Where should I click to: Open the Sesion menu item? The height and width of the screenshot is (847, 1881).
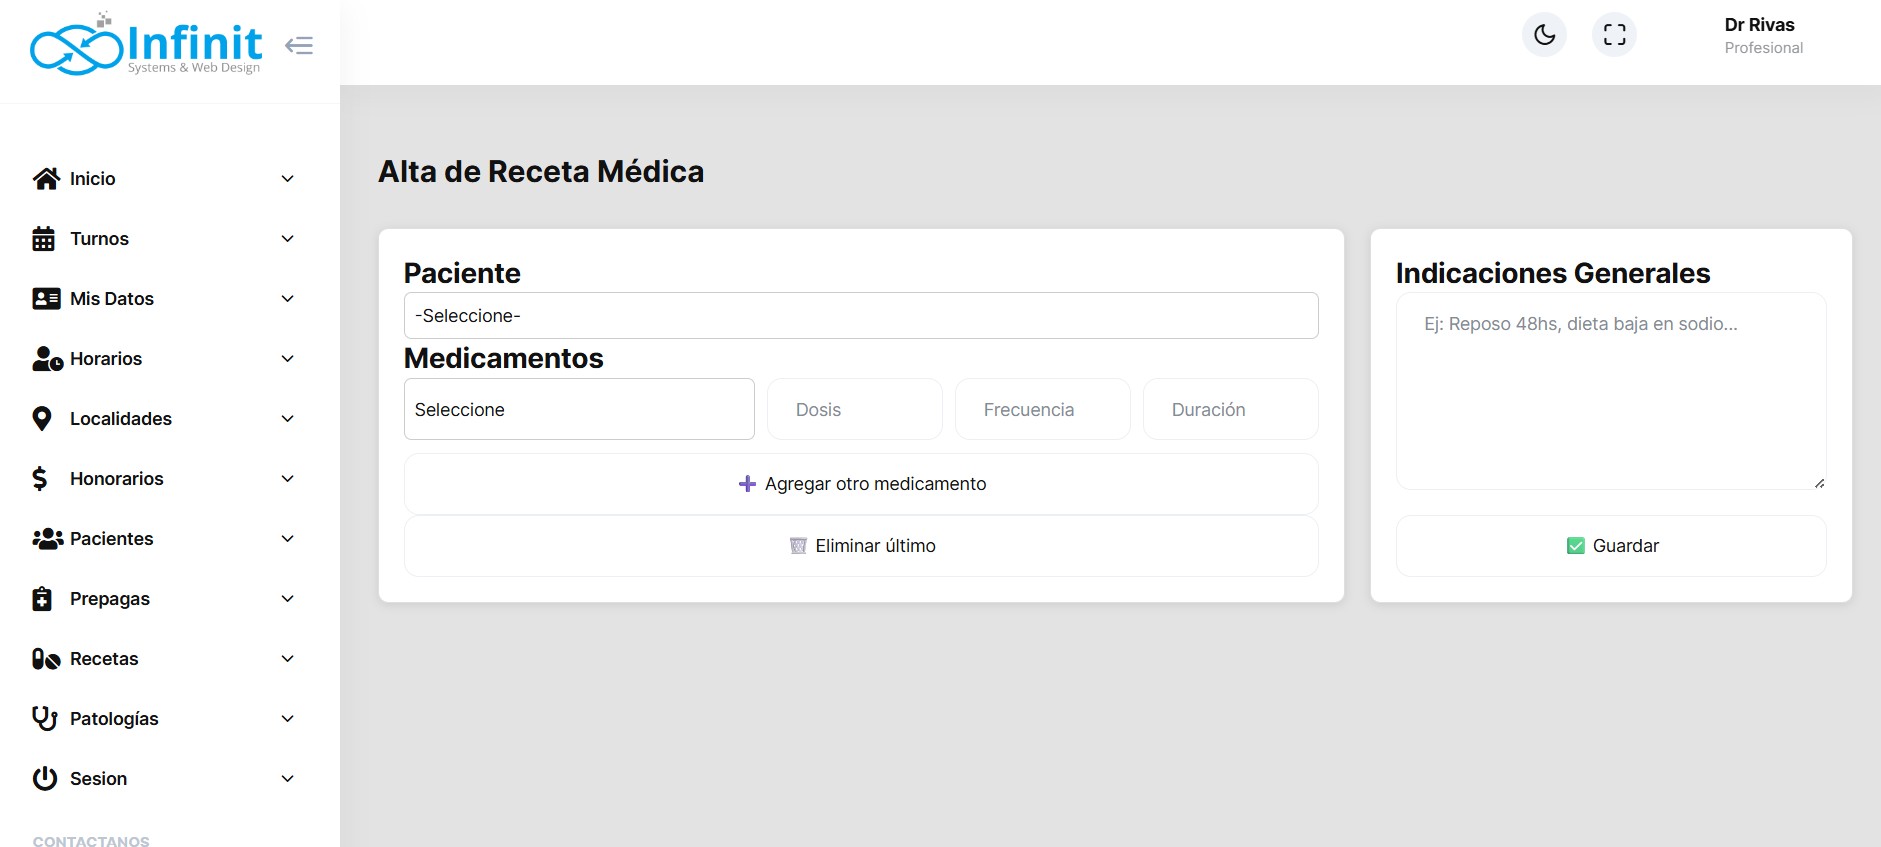point(98,779)
